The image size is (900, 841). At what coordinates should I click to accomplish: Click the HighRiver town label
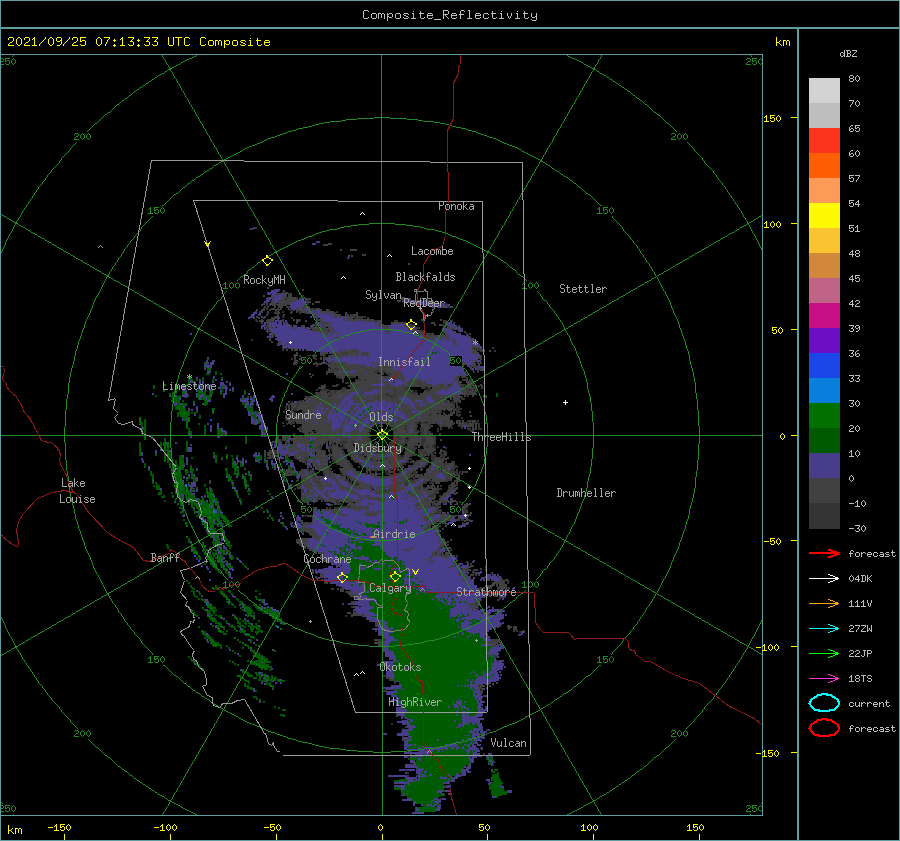(414, 702)
